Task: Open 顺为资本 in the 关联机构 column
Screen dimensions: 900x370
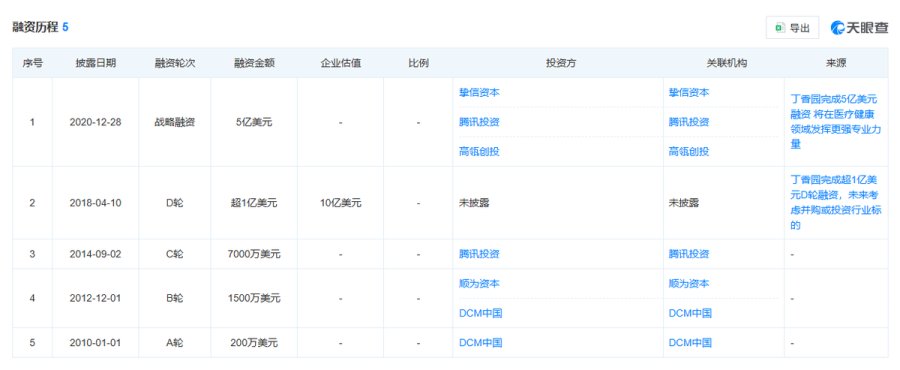Action: pyautogui.click(x=689, y=283)
